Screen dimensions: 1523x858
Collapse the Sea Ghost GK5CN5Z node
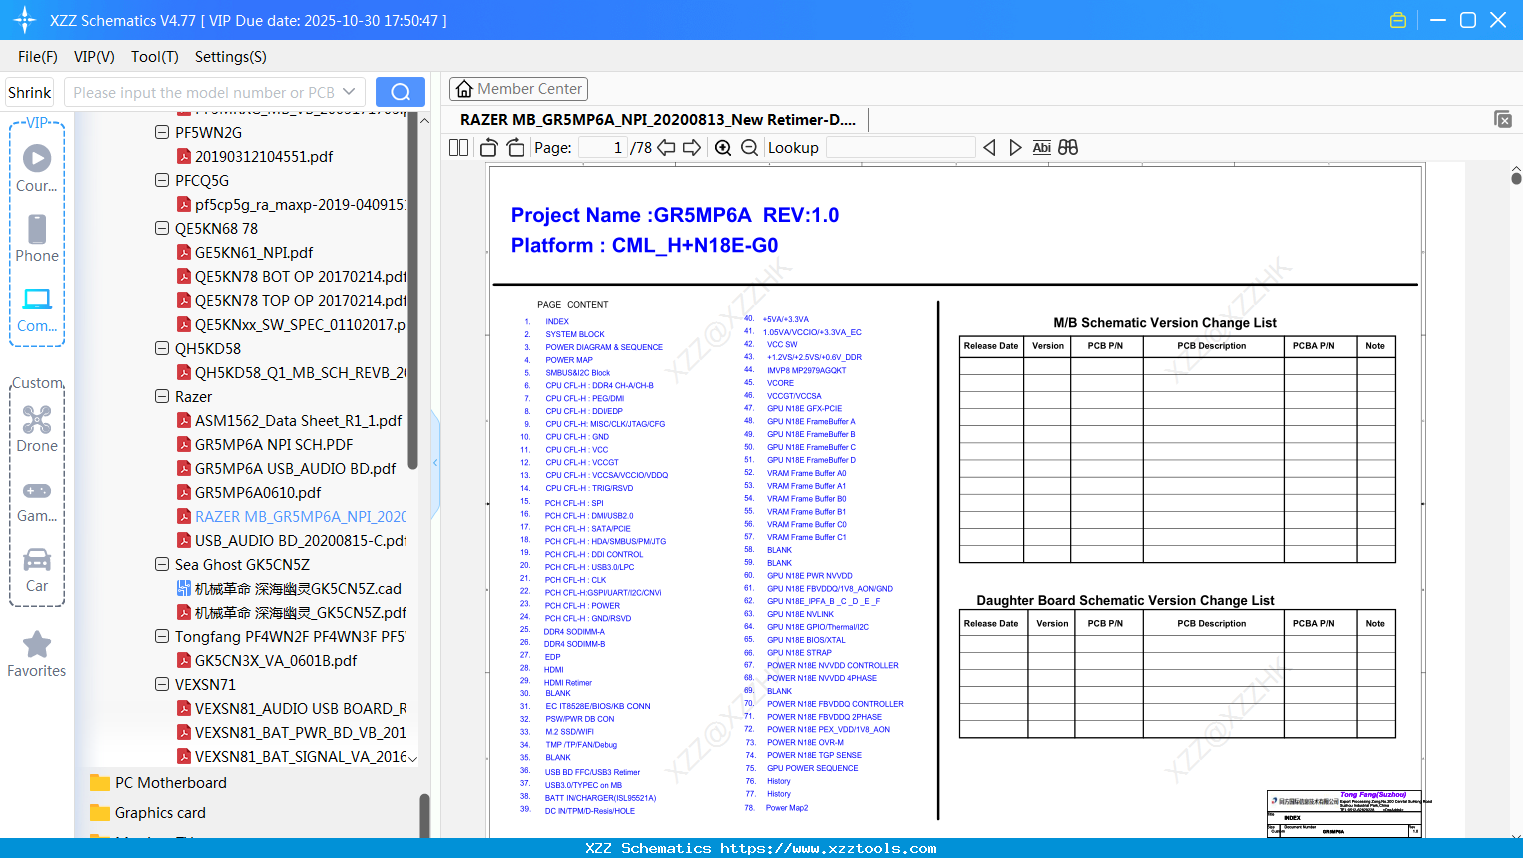point(162,564)
